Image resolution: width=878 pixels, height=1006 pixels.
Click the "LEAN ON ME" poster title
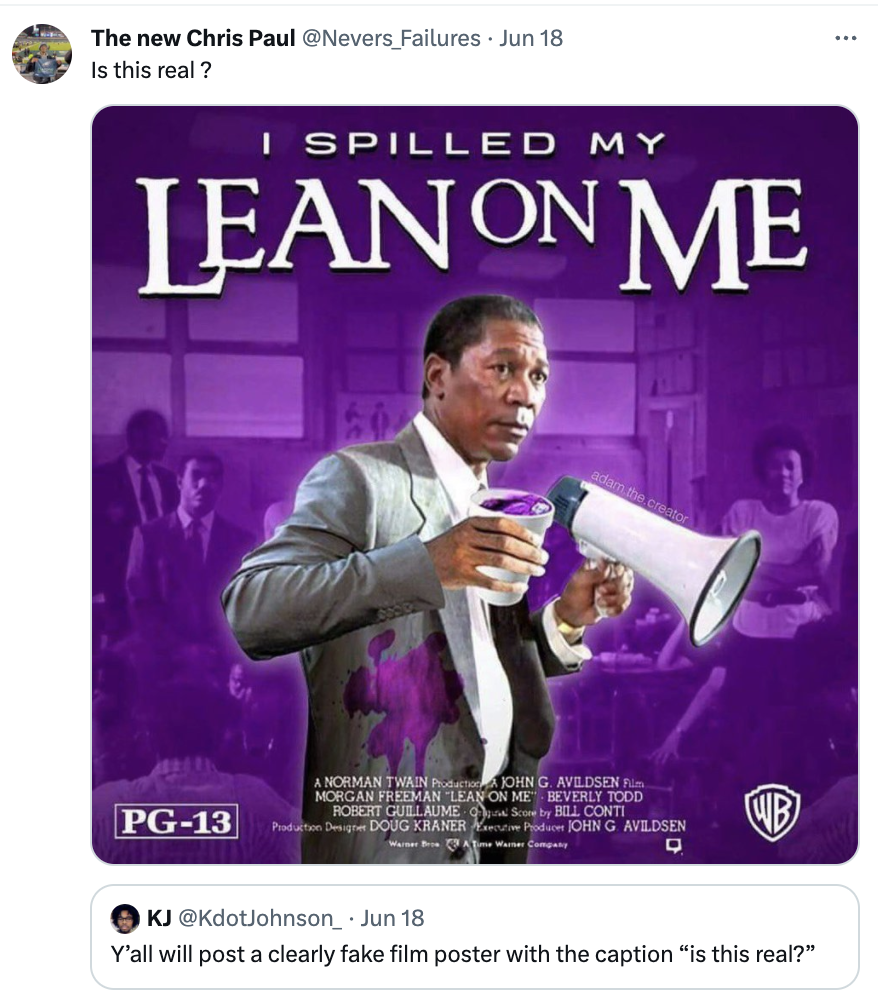[472, 236]
